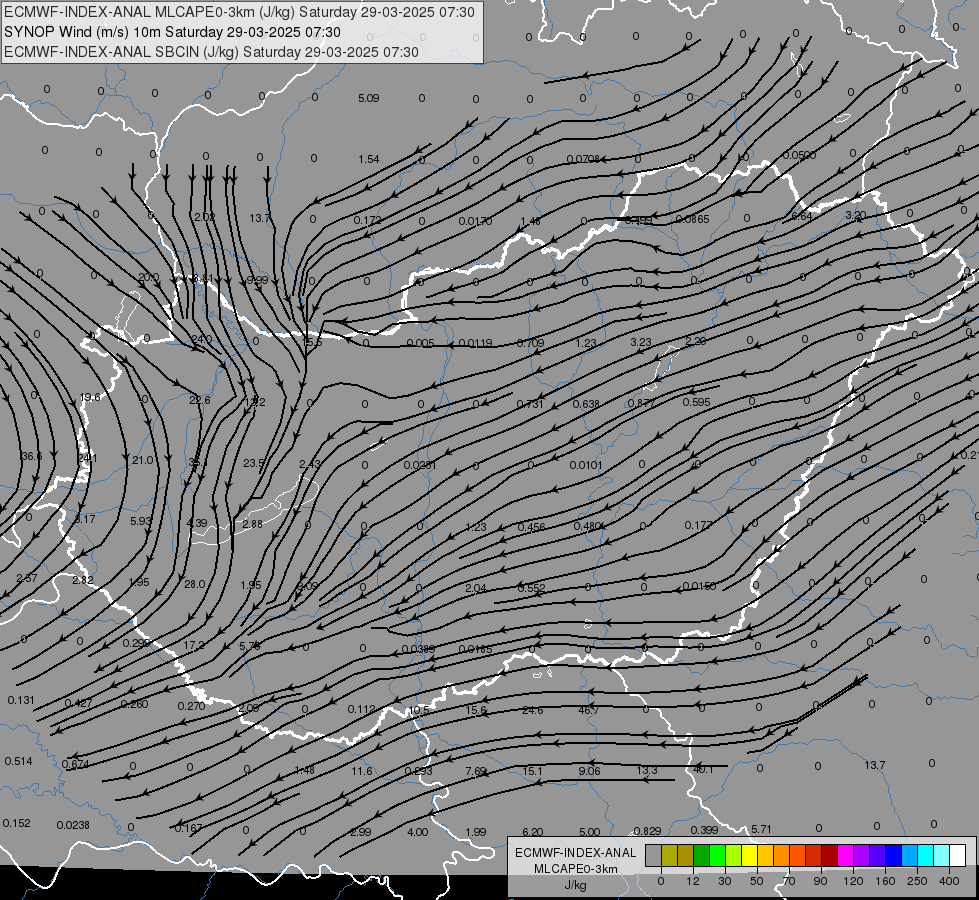Select the SYNOP Wind 10m title line

click(x=172, y=32)
